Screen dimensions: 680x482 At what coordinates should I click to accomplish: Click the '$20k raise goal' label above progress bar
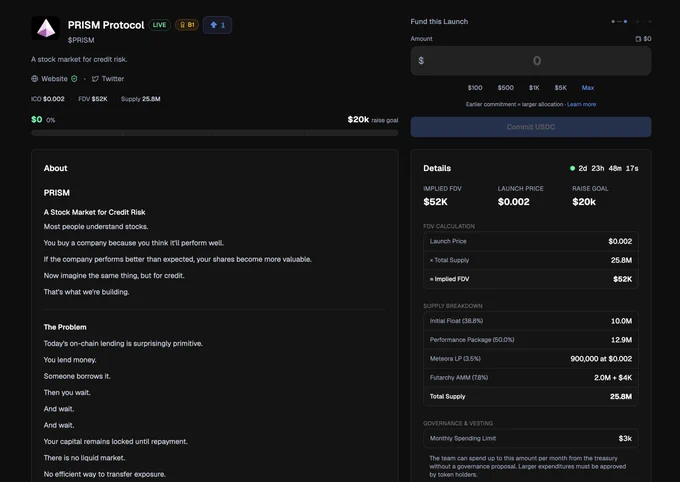(373, 119)
